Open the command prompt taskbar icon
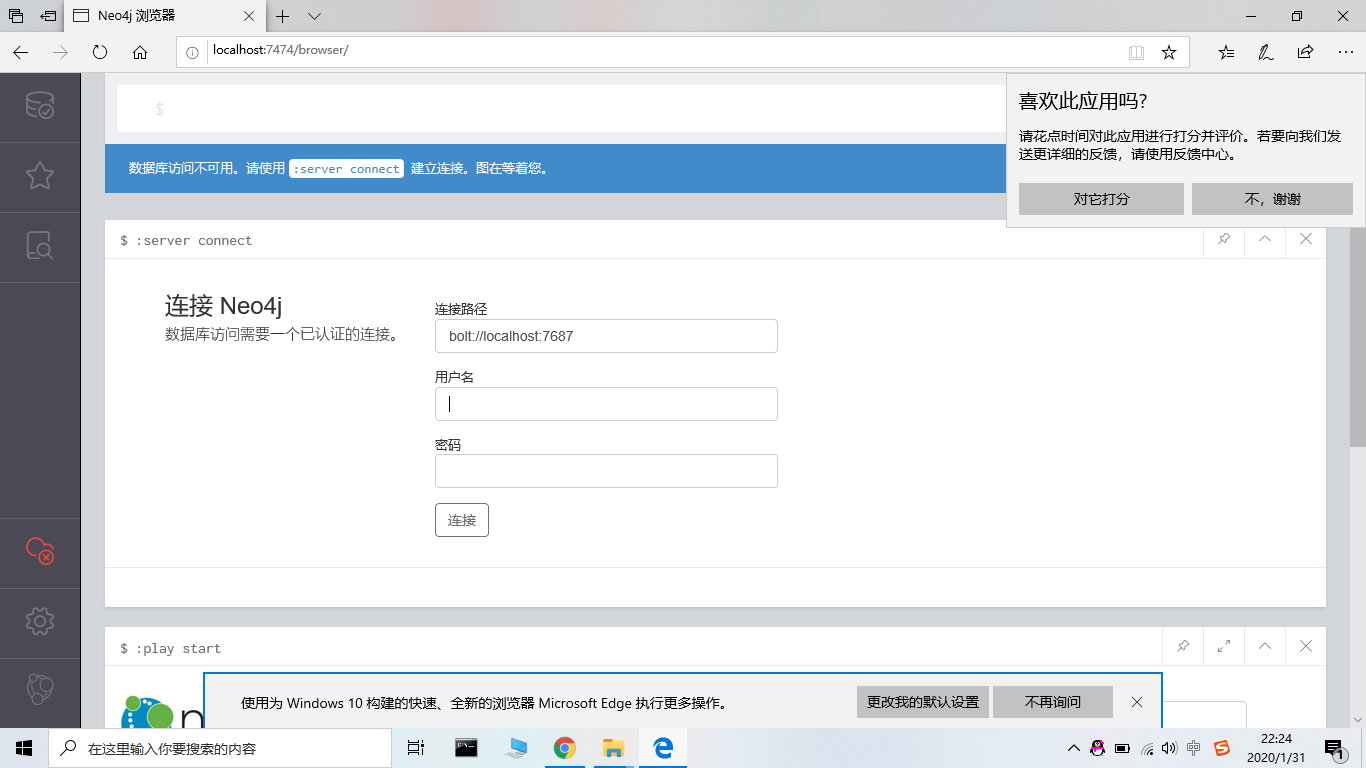 (x=466, y=748)
